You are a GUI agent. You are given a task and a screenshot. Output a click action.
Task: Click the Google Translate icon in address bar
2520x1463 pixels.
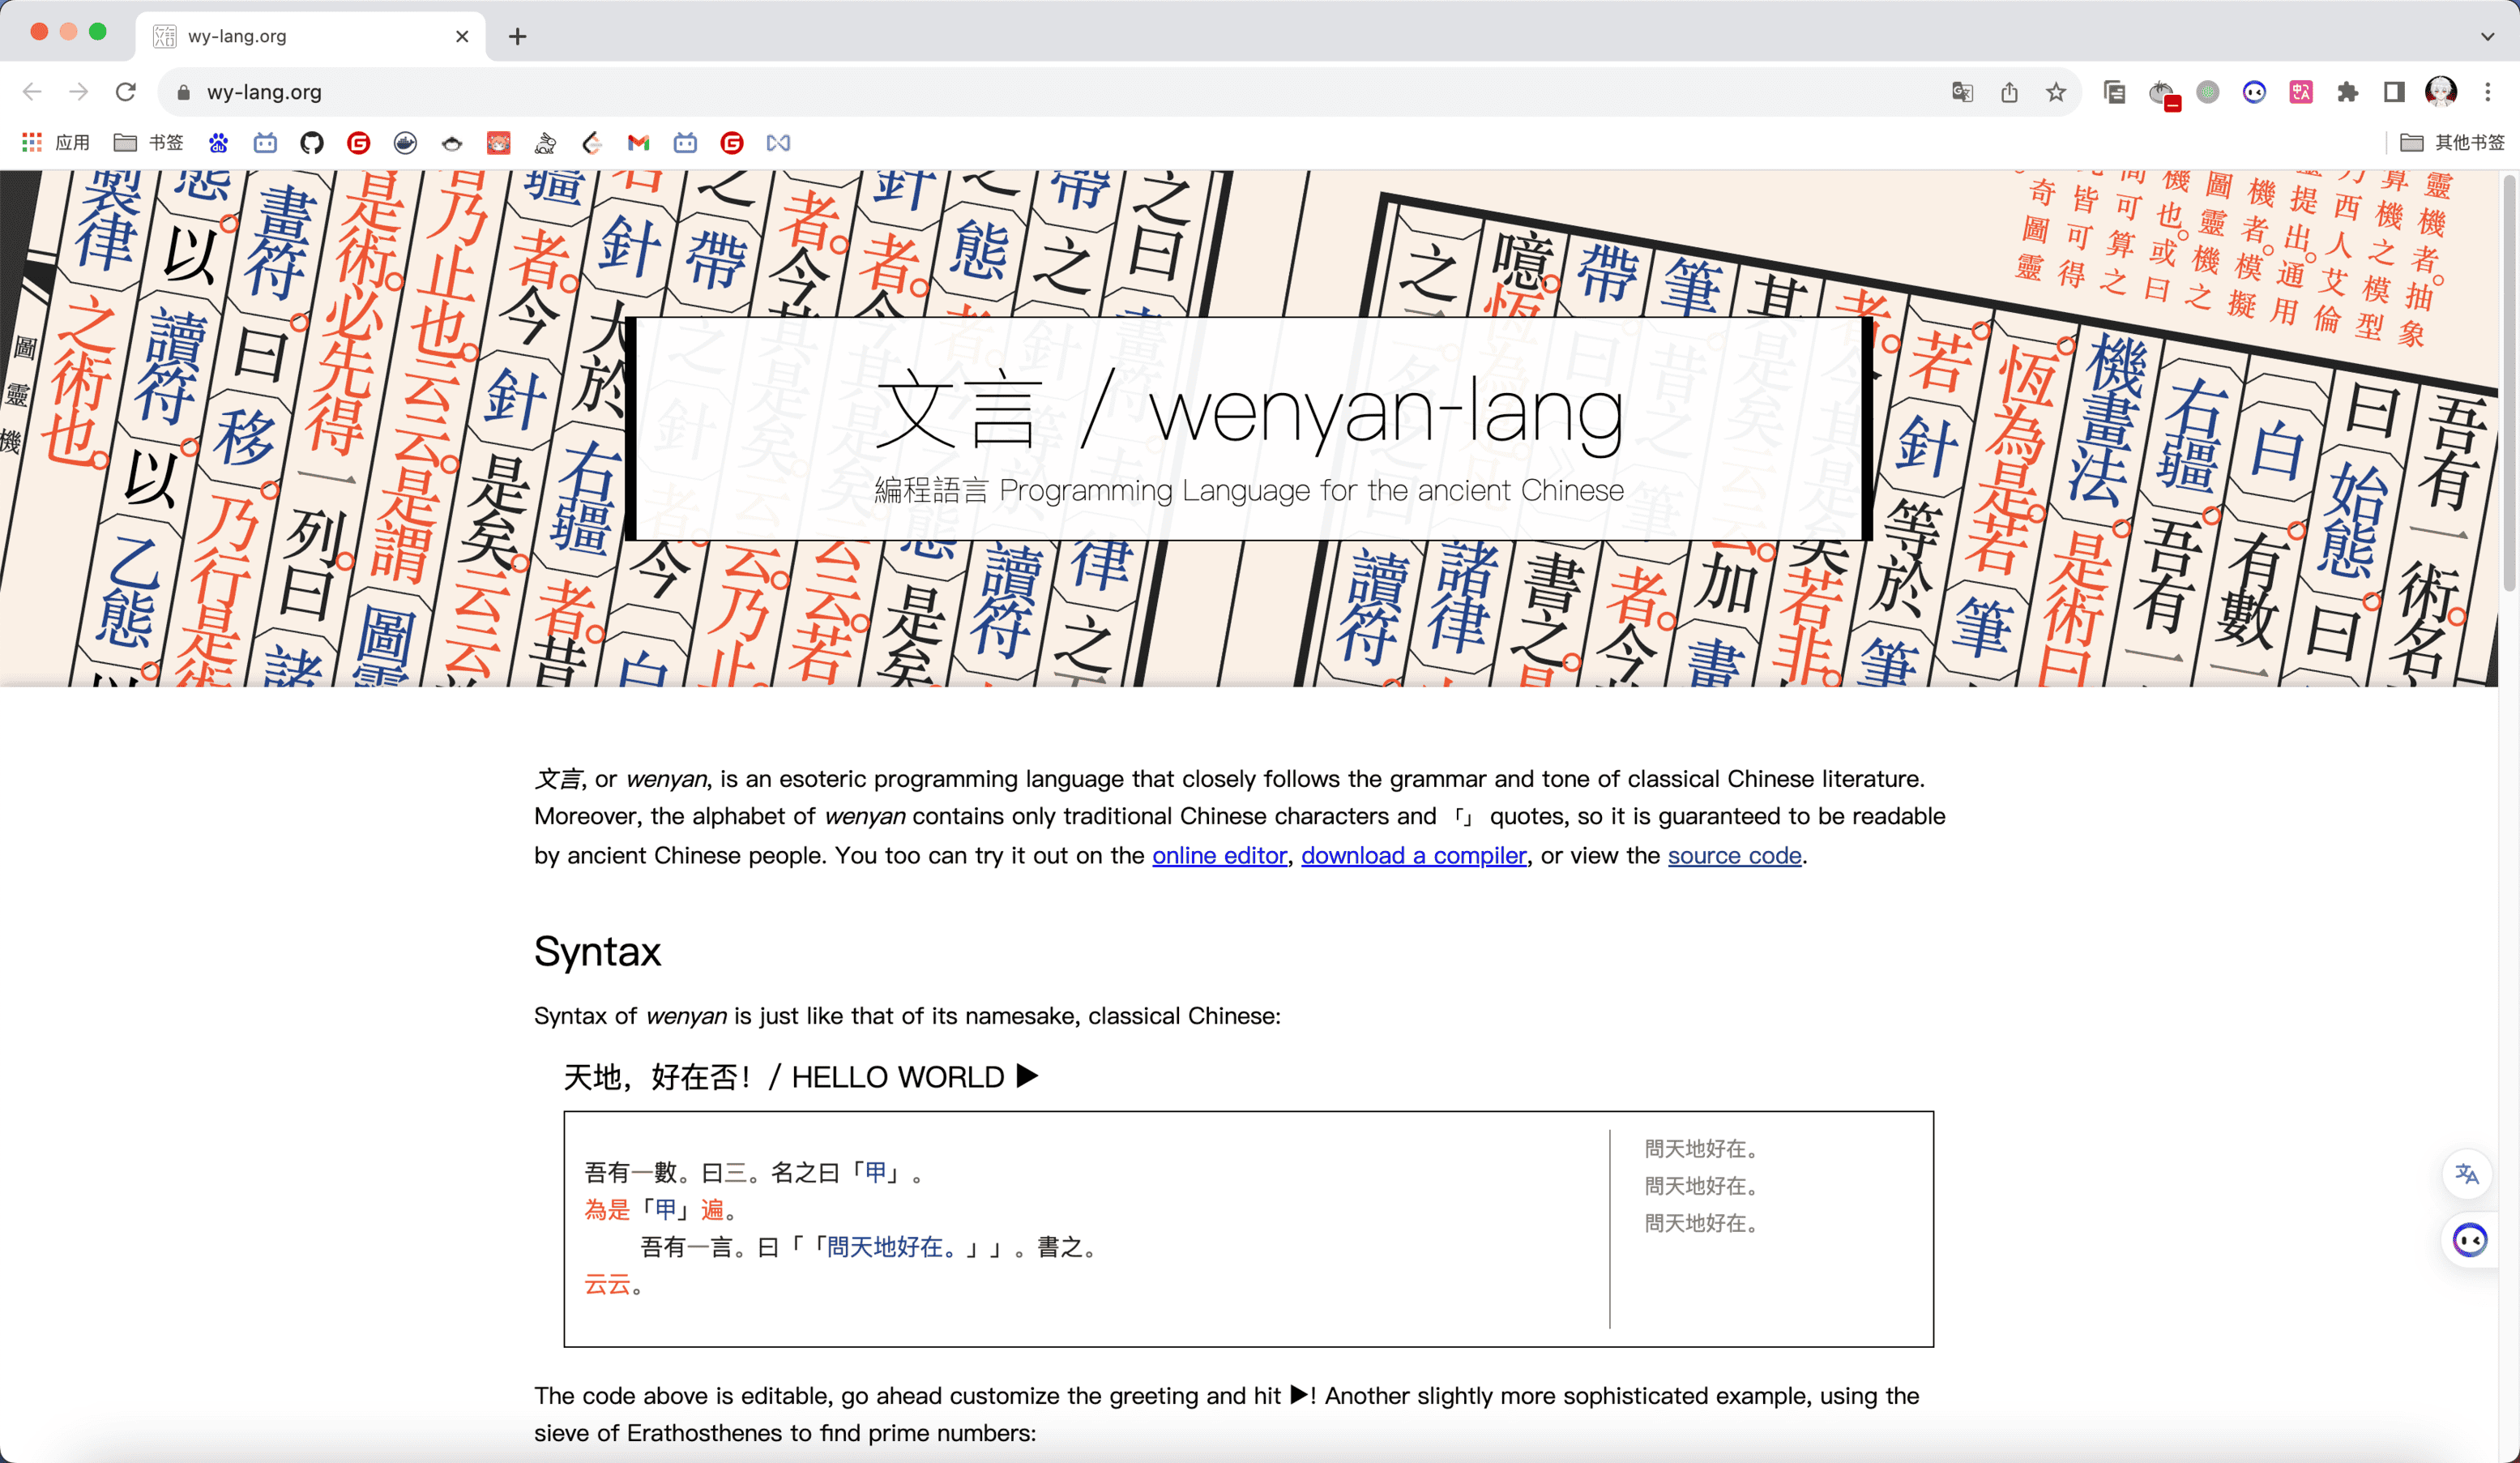pos(1962,92)
